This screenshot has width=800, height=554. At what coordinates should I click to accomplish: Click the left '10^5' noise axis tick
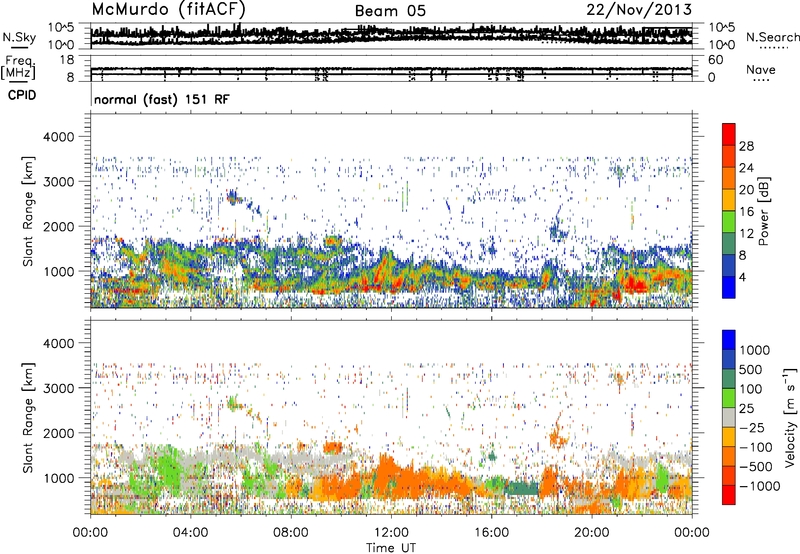(x=61, y=27)
